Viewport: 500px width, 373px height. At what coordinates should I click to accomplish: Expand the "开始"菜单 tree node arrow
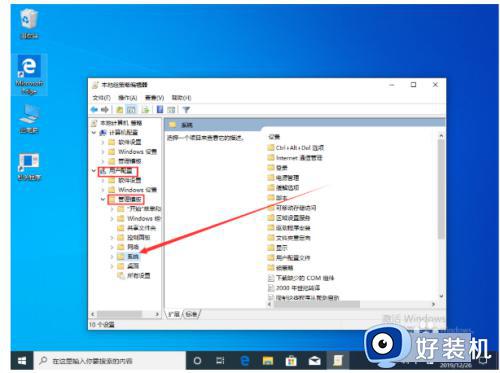click(112, 209)
